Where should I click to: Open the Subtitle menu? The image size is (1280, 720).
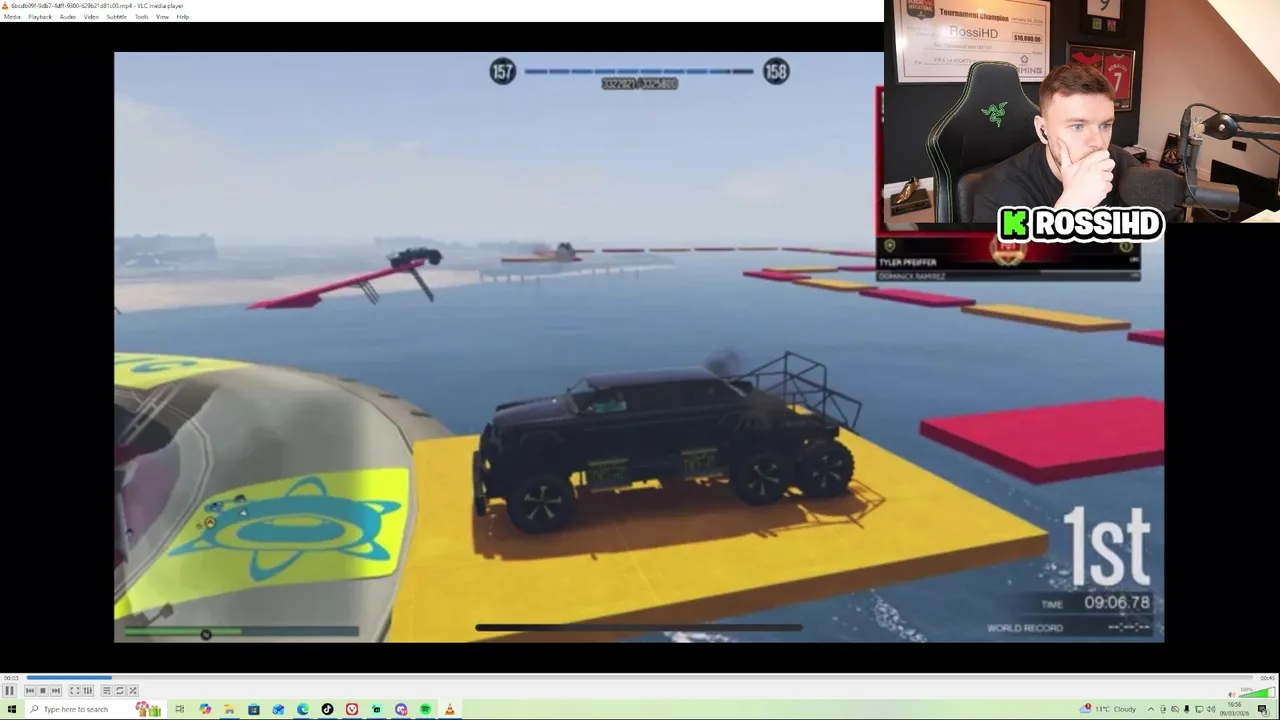pyautogui.click(x=117, y=17)
